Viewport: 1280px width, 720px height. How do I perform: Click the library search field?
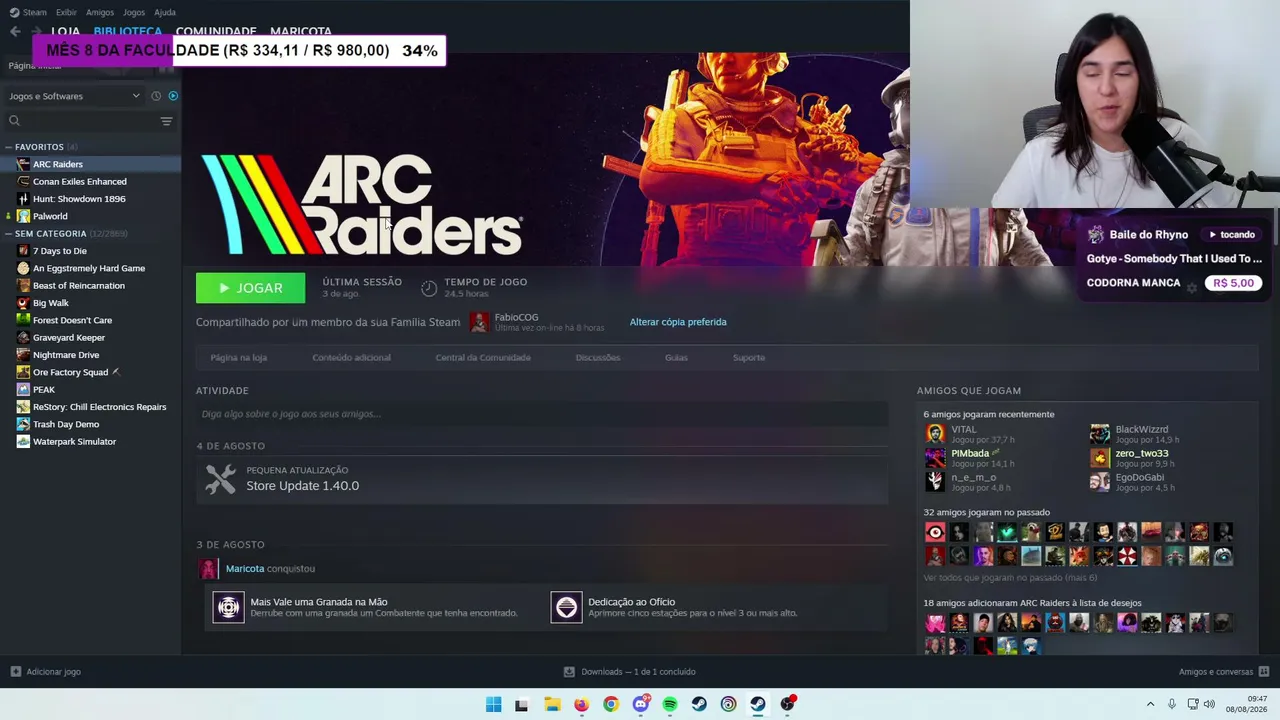[x=80, y=121]
